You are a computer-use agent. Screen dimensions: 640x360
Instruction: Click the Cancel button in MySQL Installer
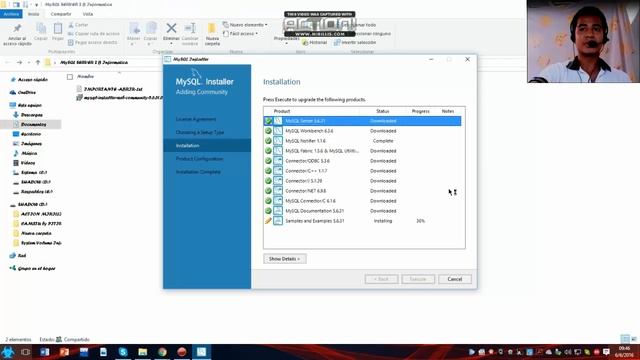[454, 279]
